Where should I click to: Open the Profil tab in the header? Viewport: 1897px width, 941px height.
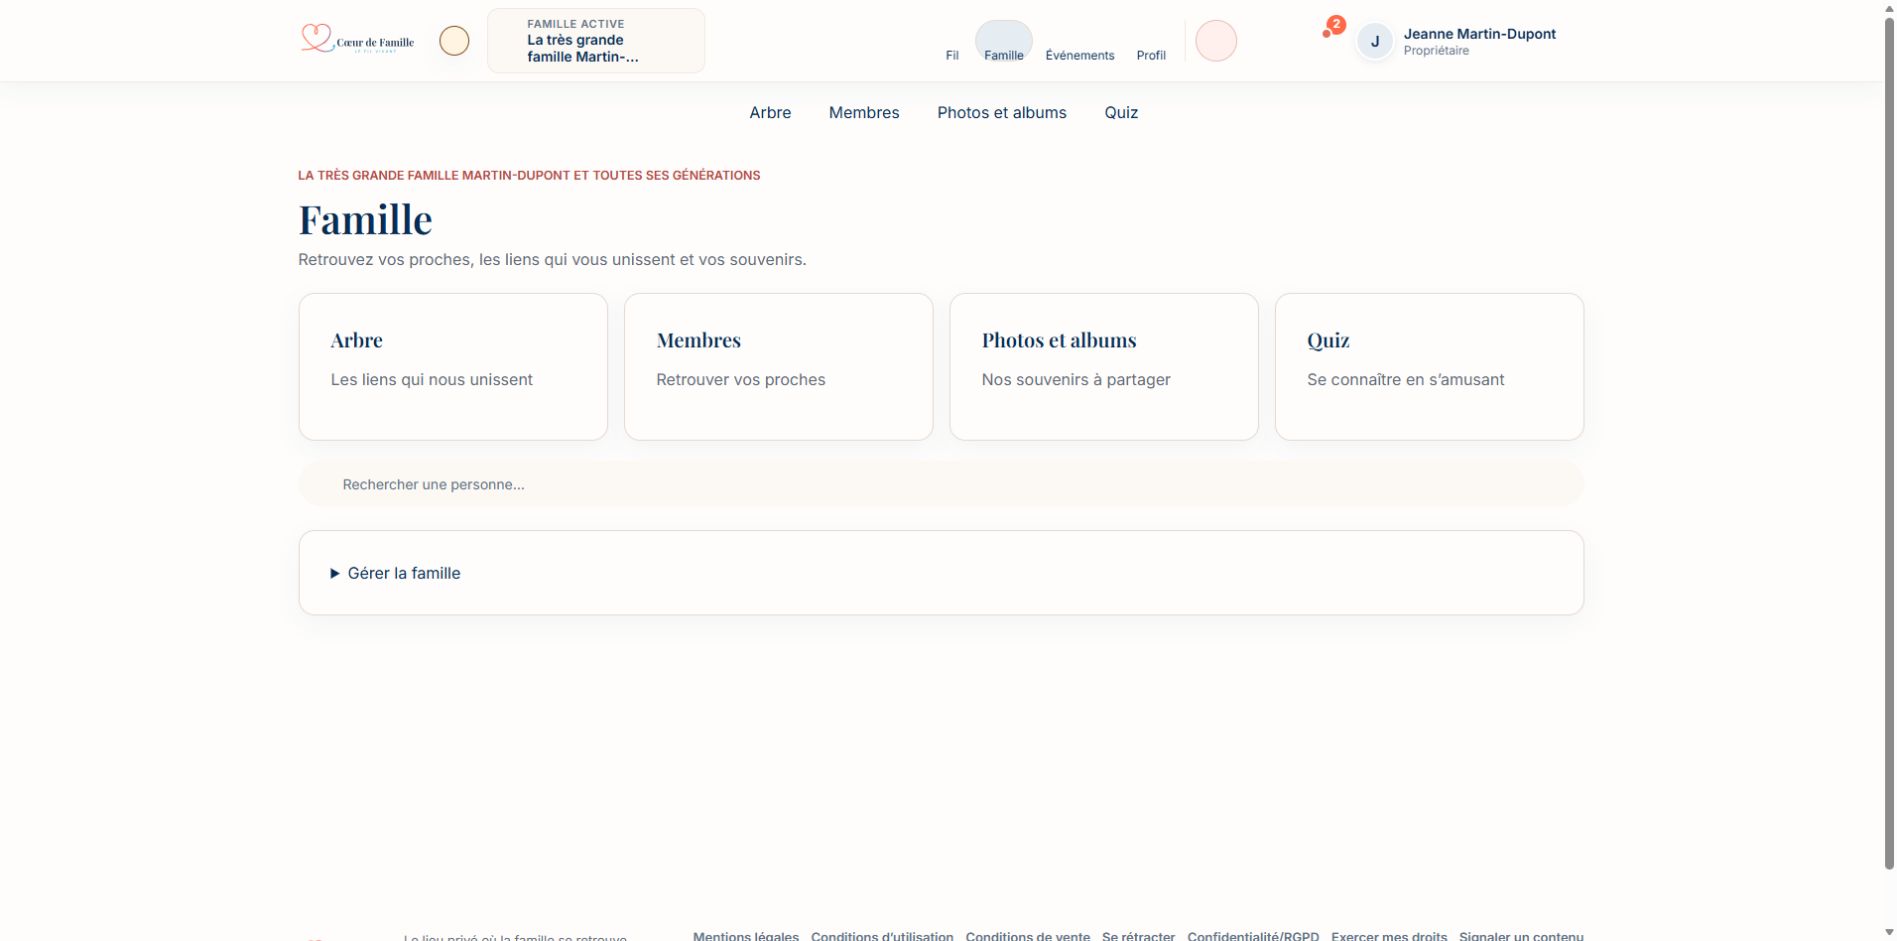tap(1151, 55)
